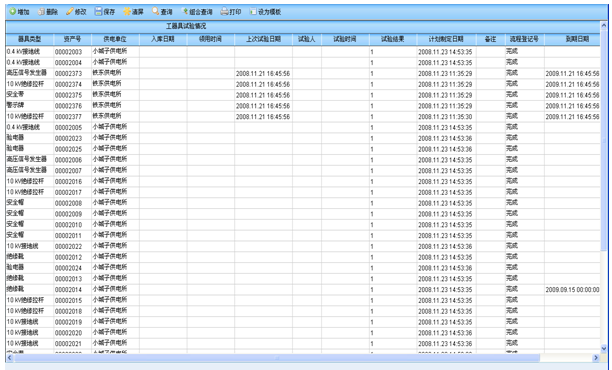Click the vertical scrollbar up arrow
Viewport: 612px width, 370px height.
(604, 25)
